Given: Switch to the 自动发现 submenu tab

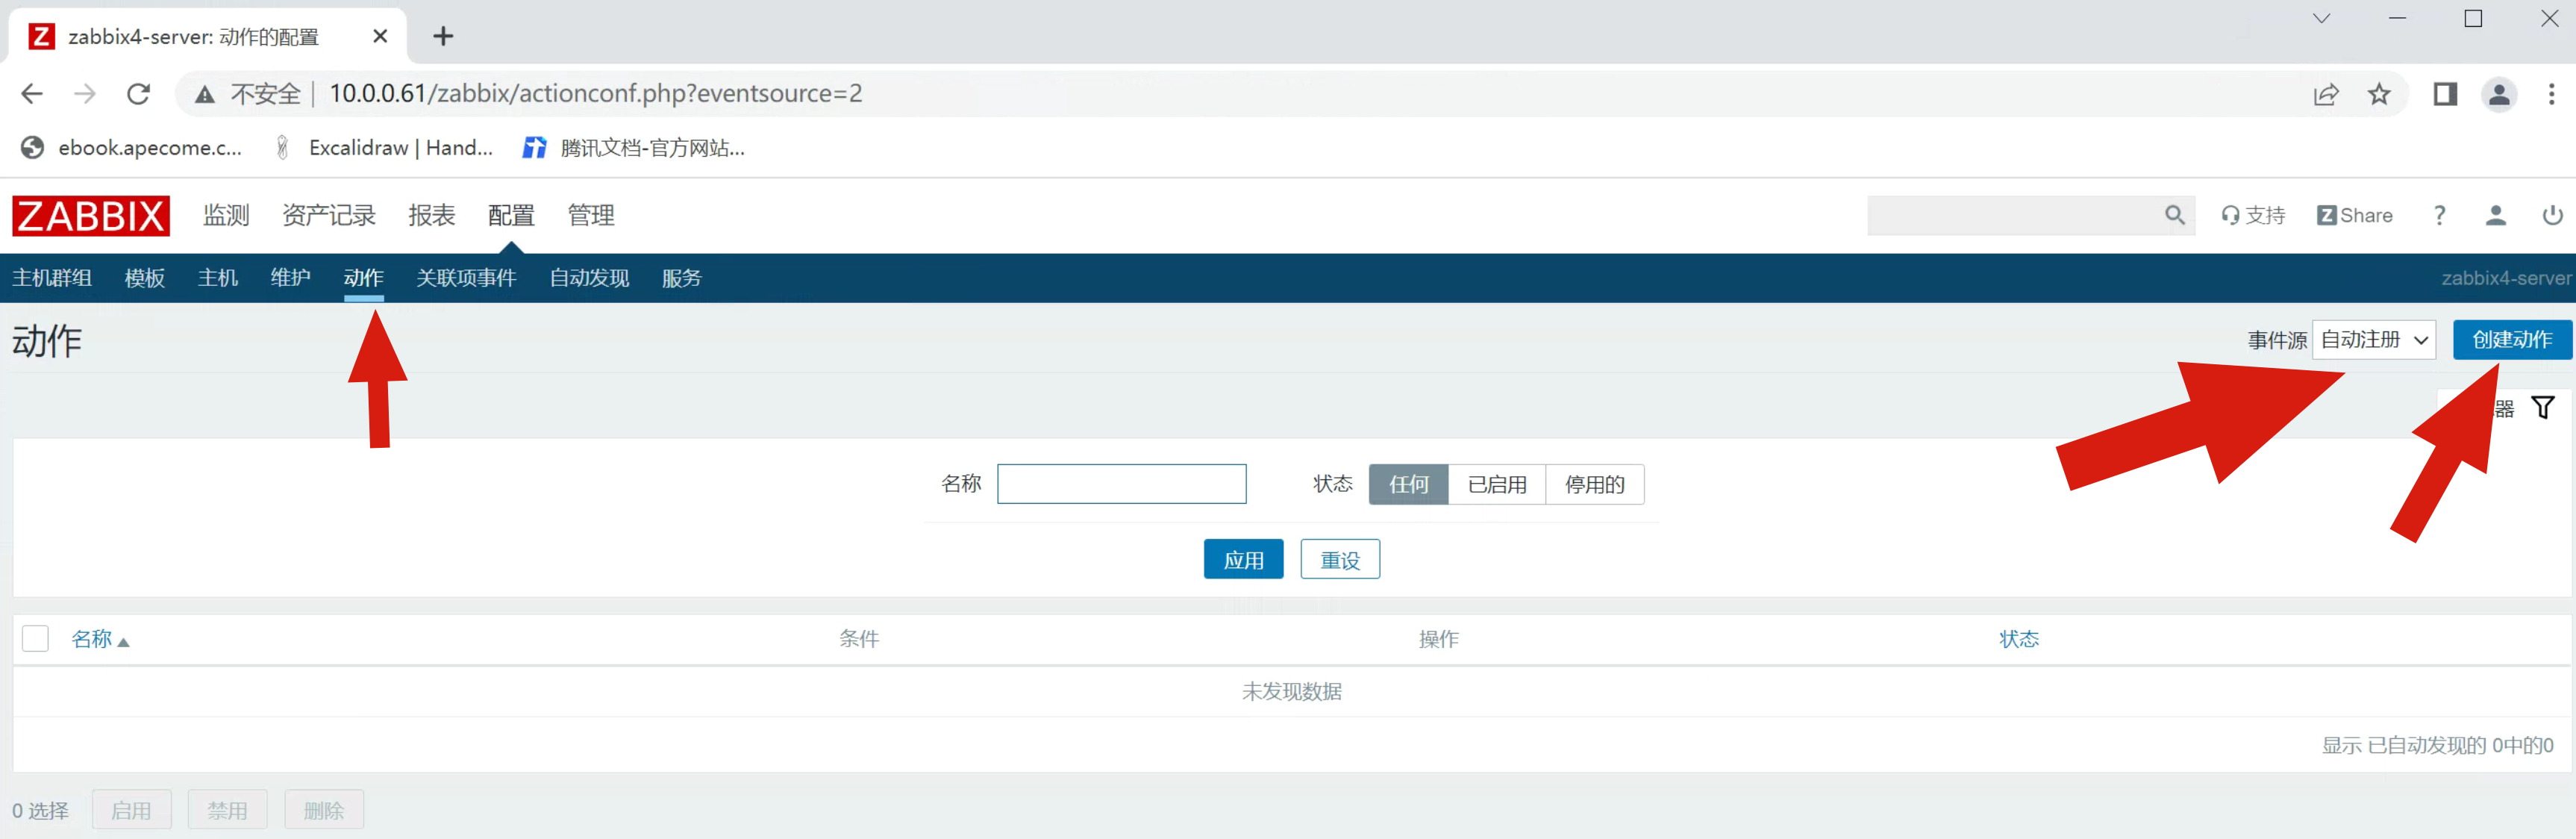Looking at the screenshot, I should pos(589,278).
